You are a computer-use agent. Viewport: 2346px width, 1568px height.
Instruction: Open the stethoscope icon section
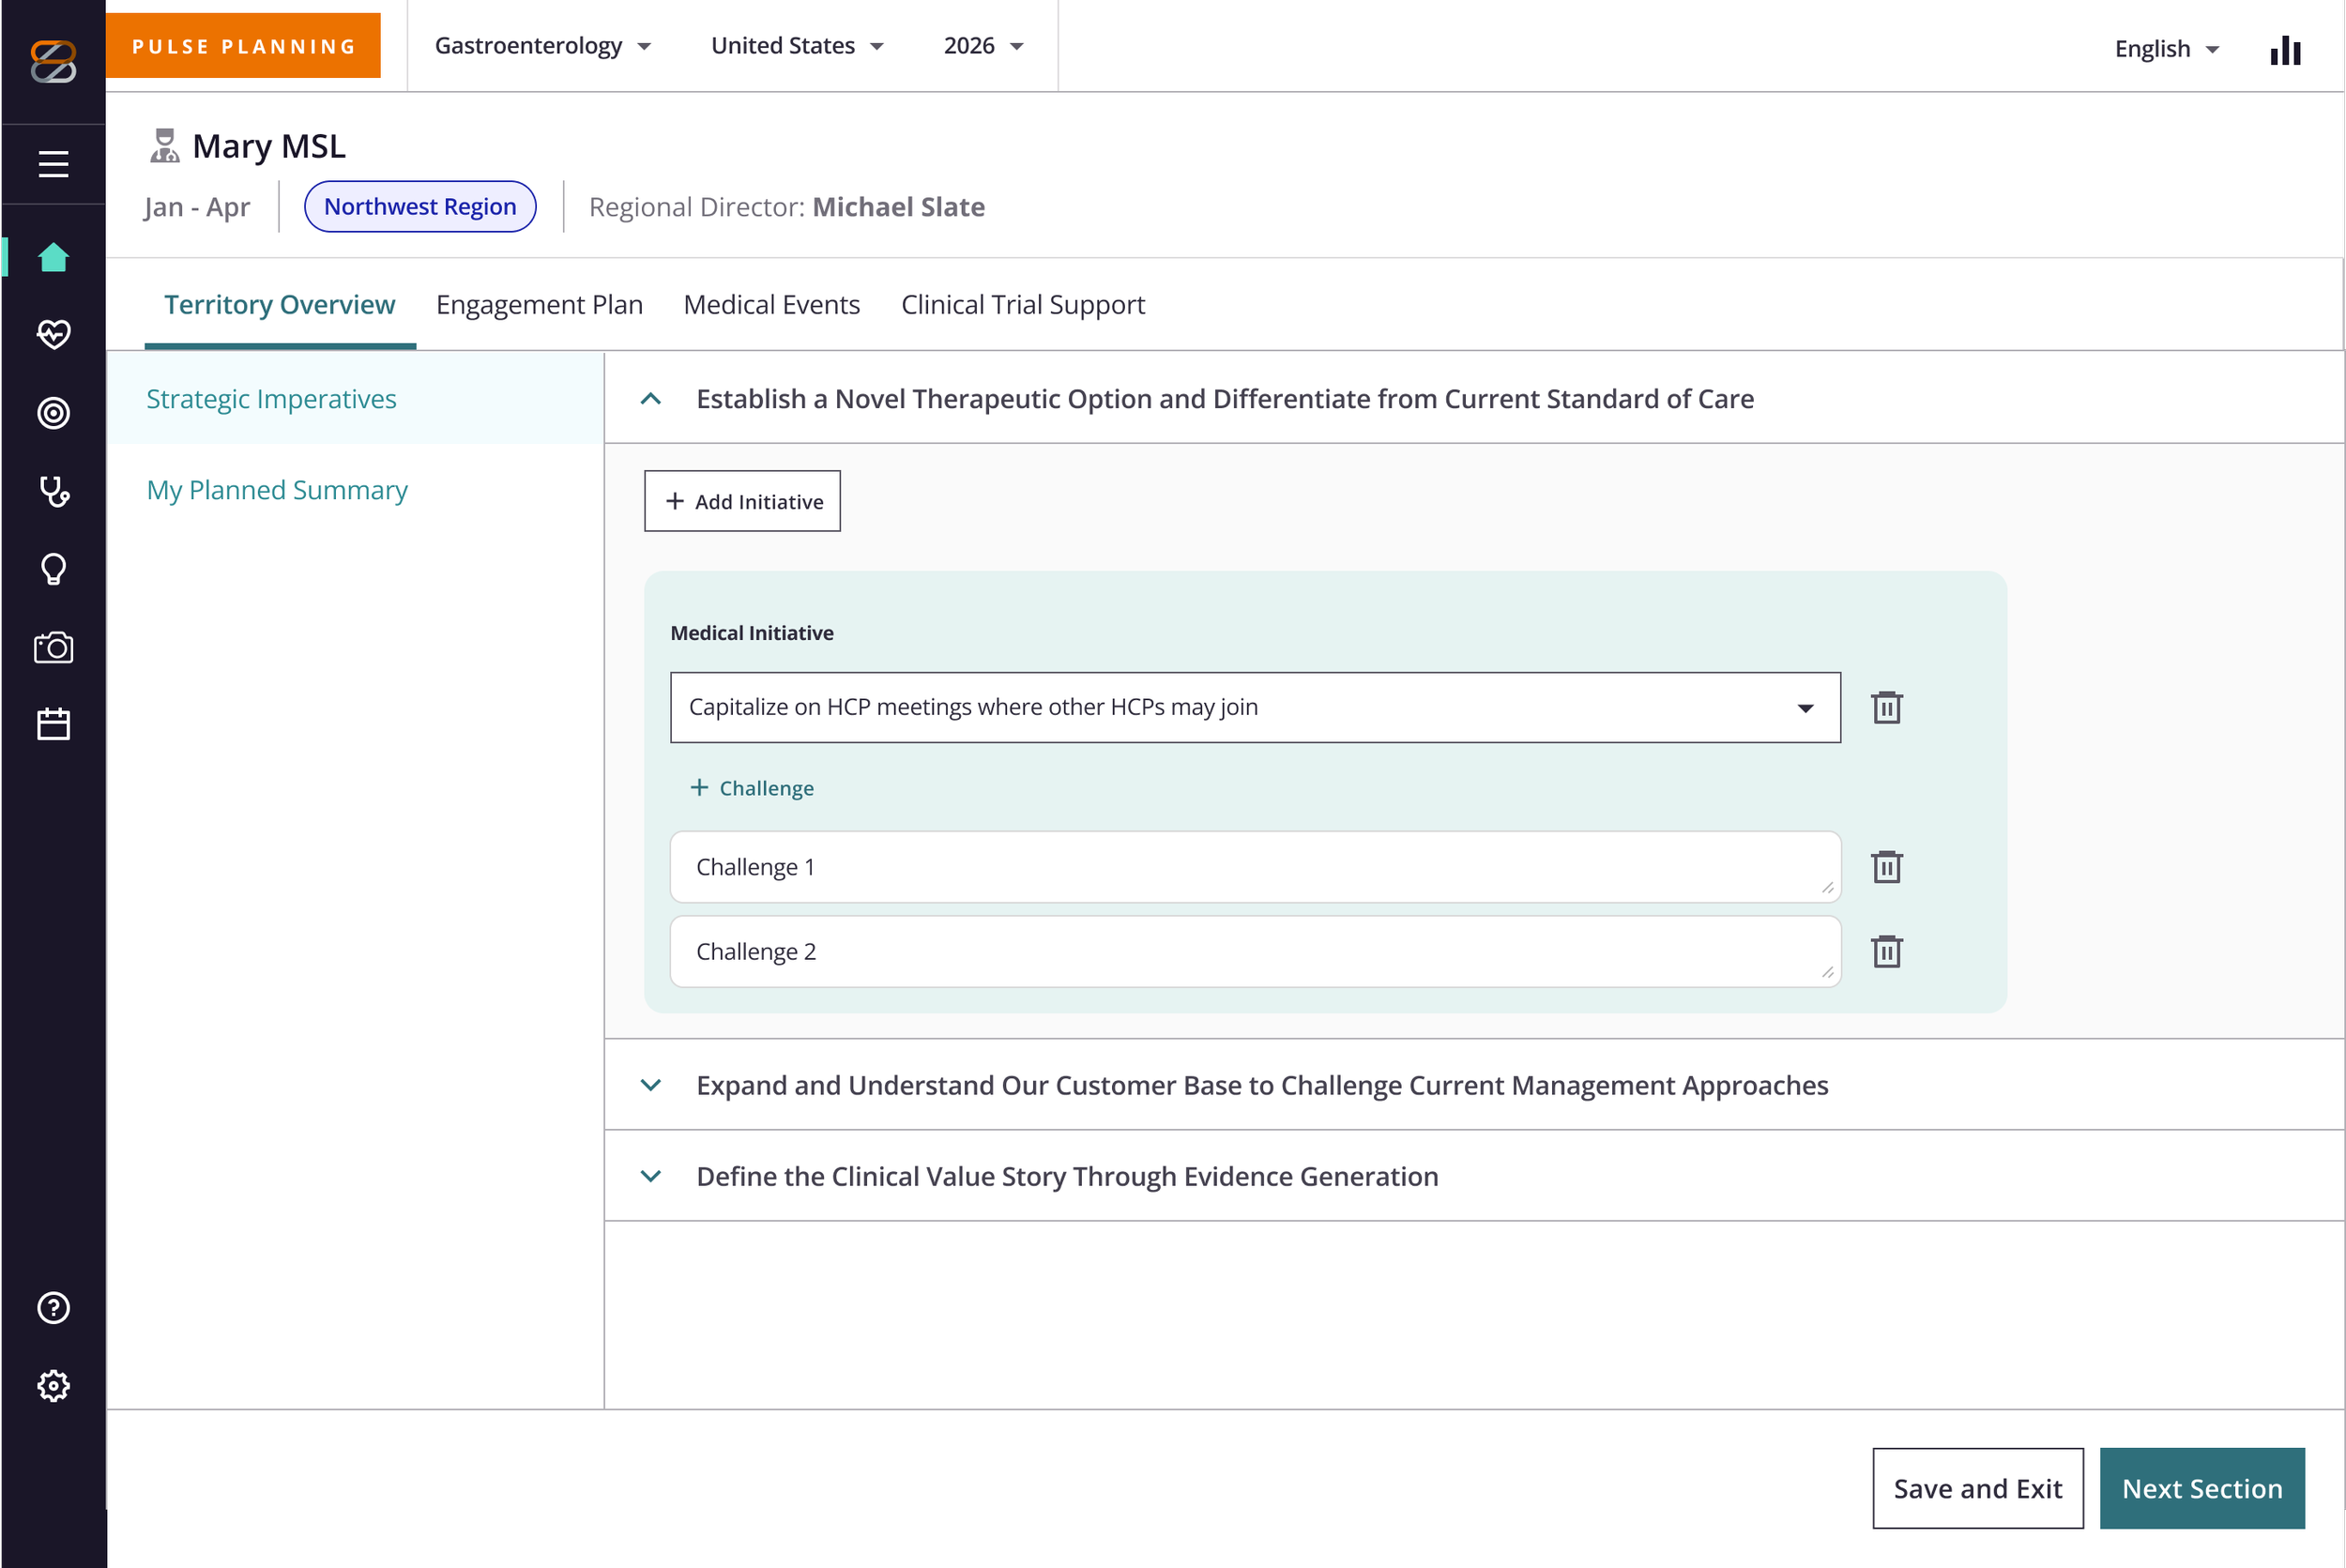[x=53, y=491]
